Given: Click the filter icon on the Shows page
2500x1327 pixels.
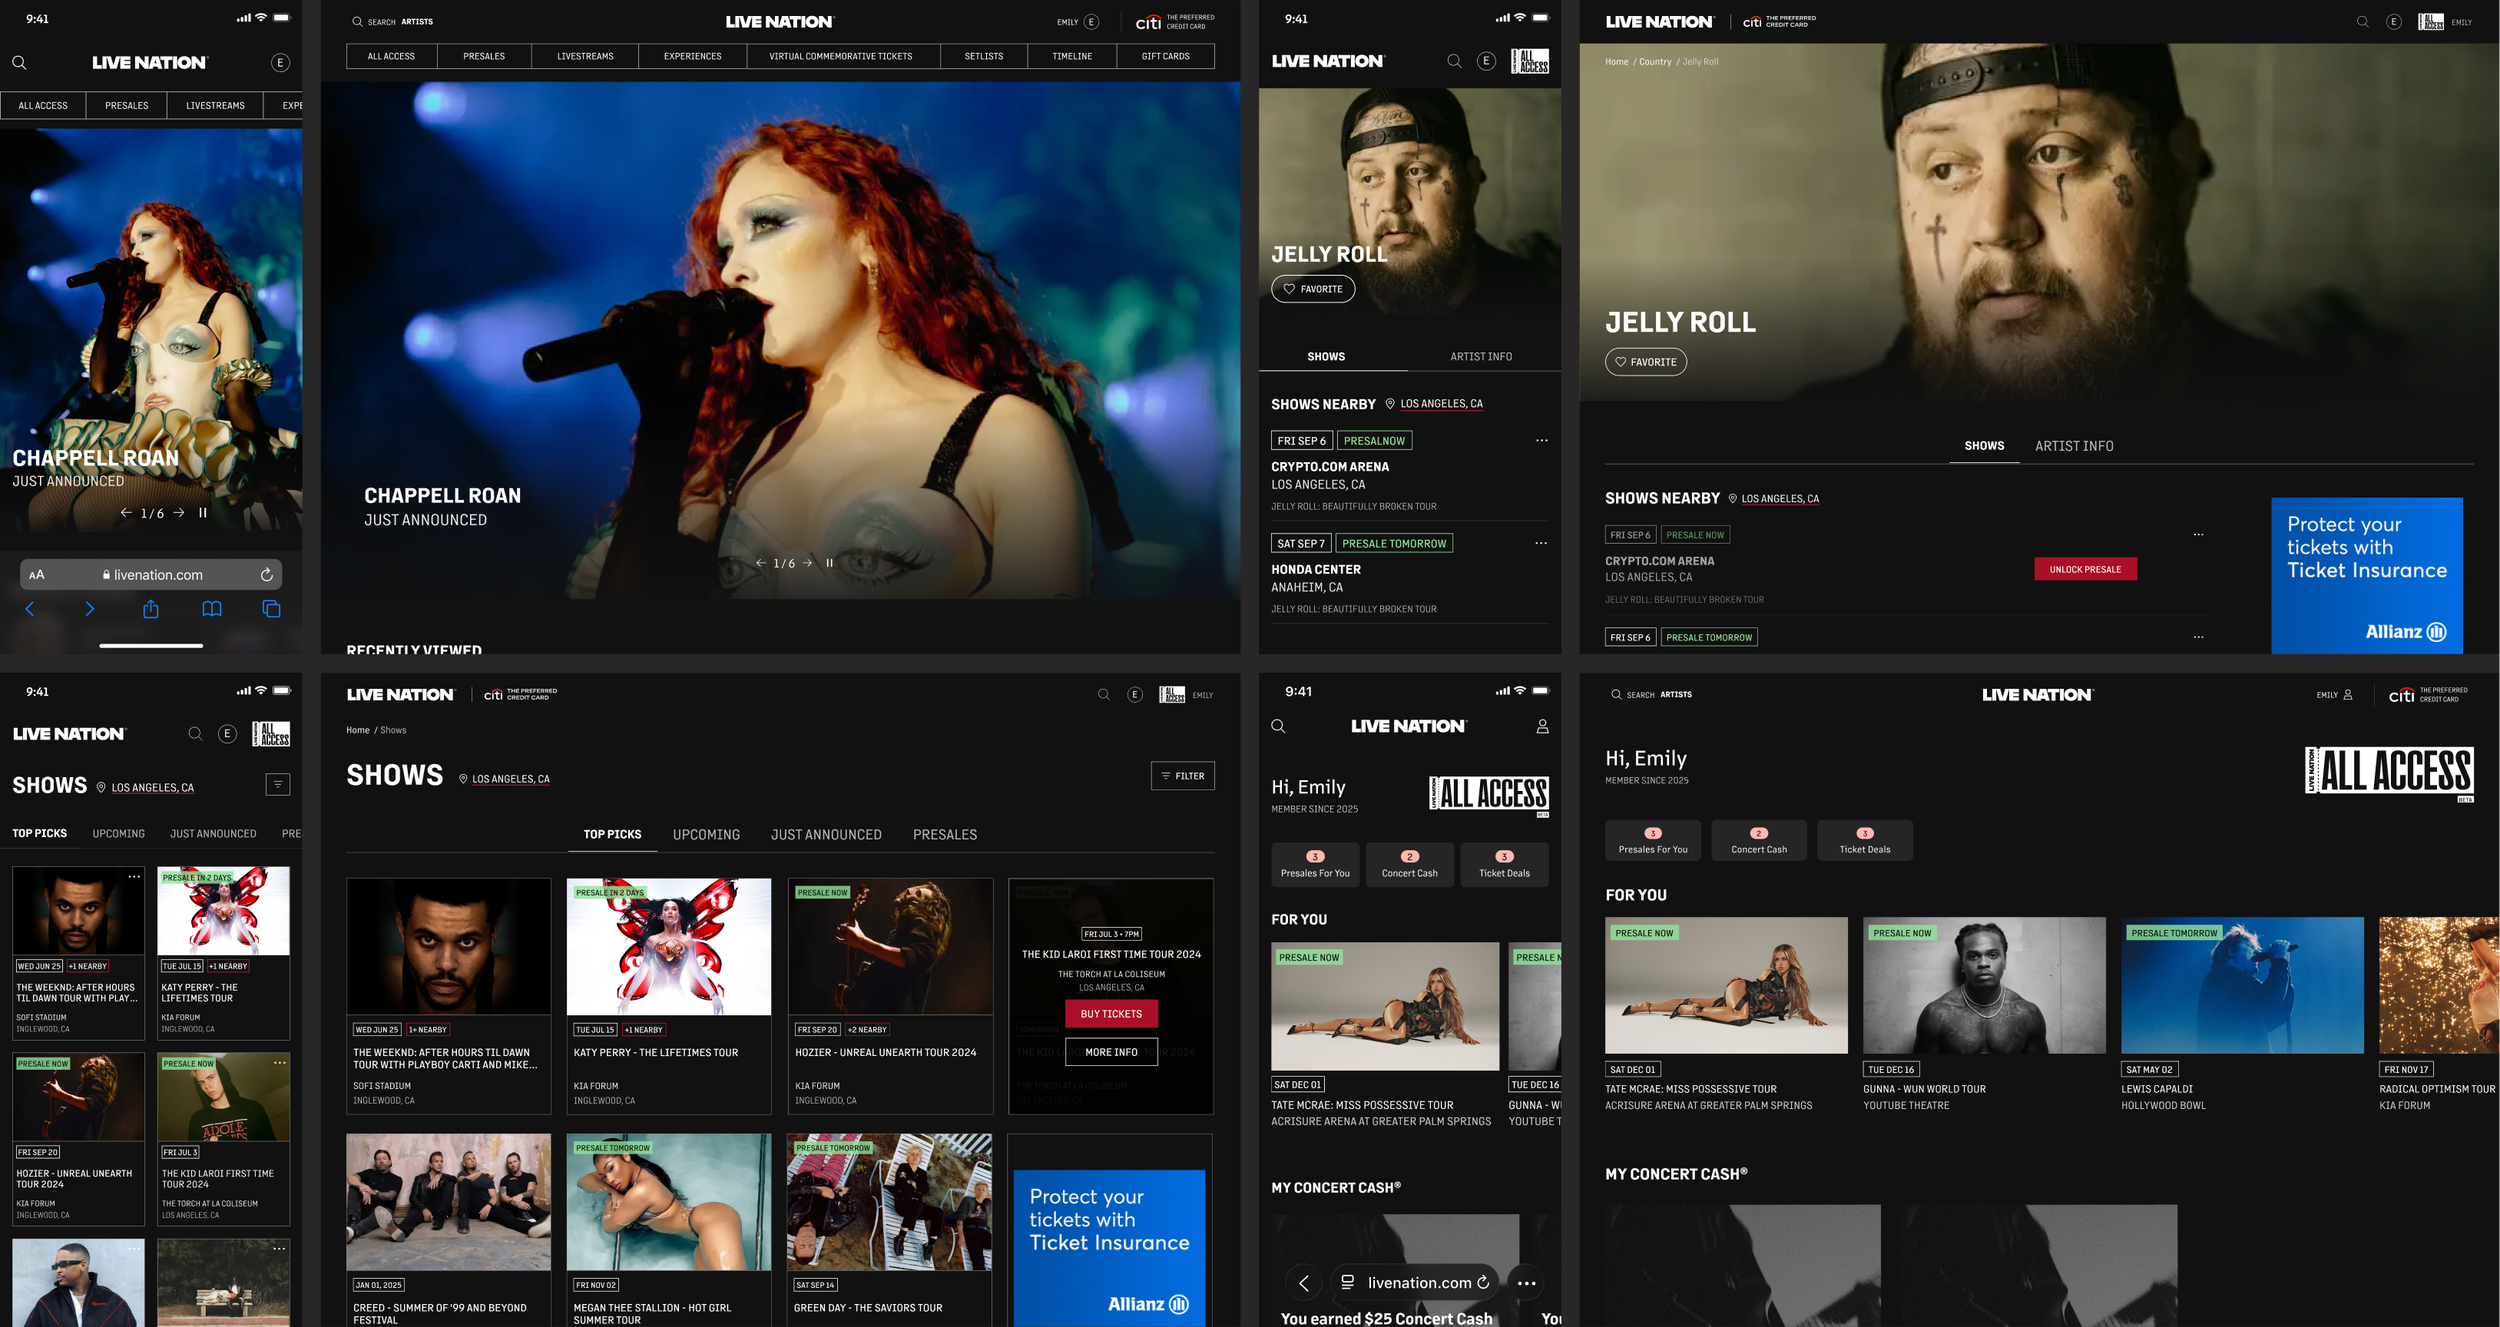Looking at the screenshot, I should coord(1183,776).
